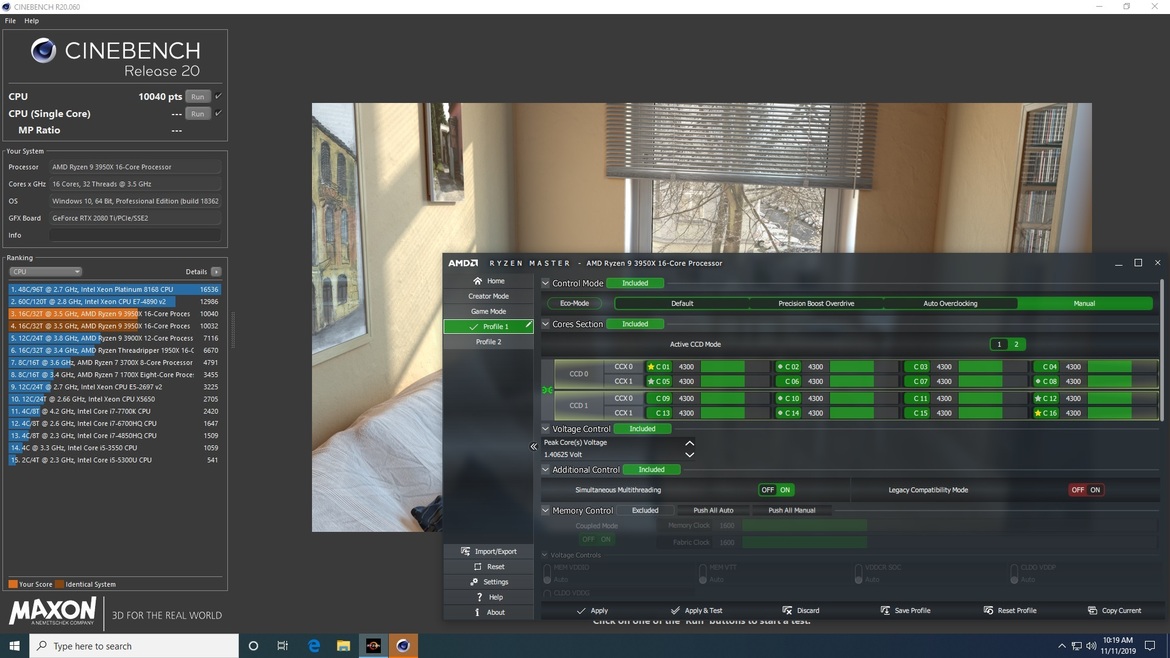The width and height of the screenshot is (1170, 658).
Task: Edit Profile 1 name with pencil icon
Action: coord(528,325)
